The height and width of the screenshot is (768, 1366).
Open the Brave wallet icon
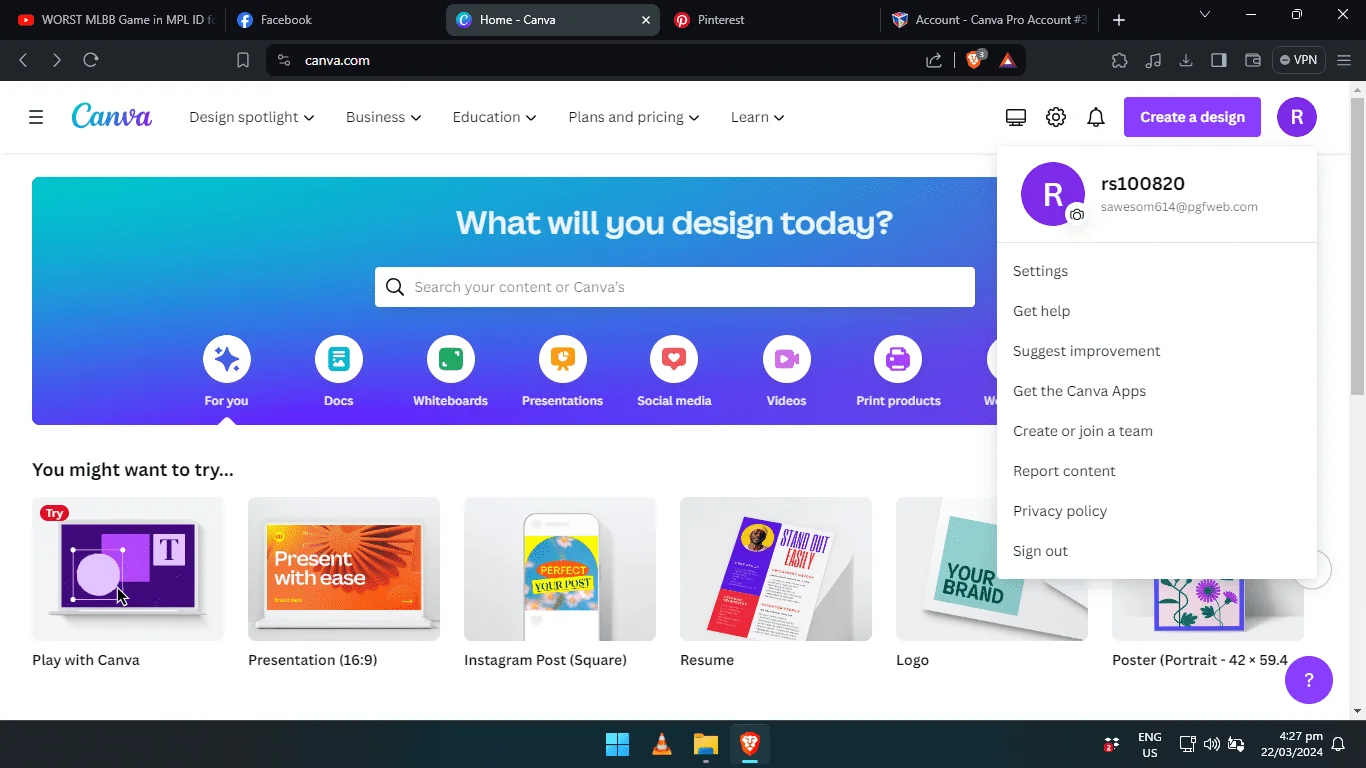(1252, 60)
